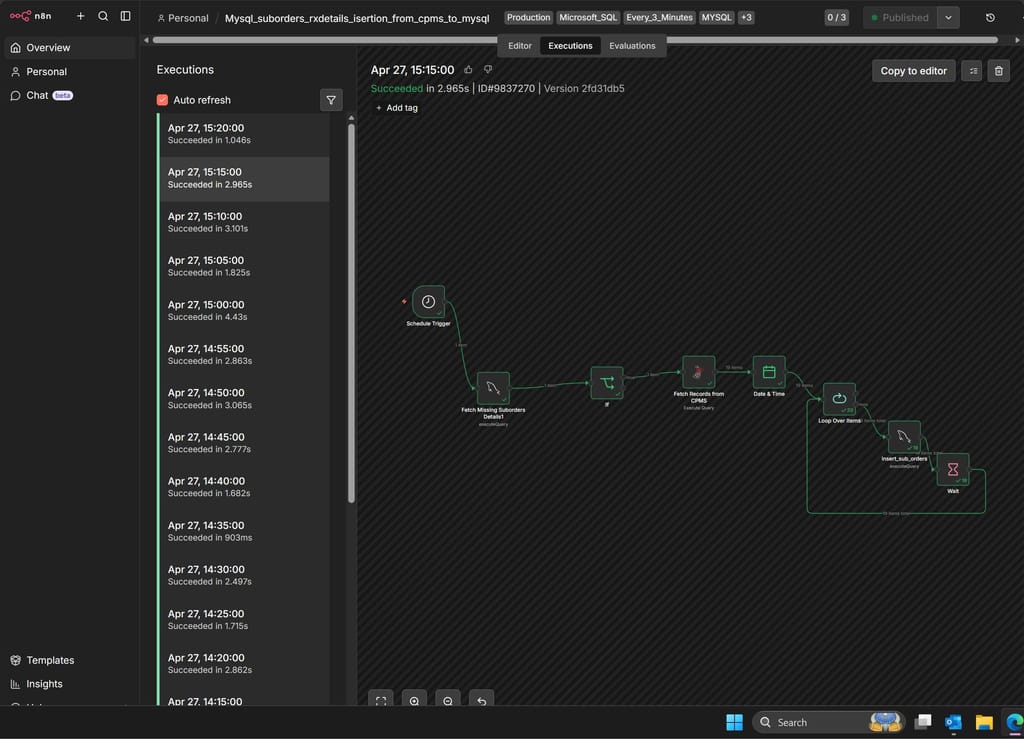Select the Loop Over Items node

(839, 399)
